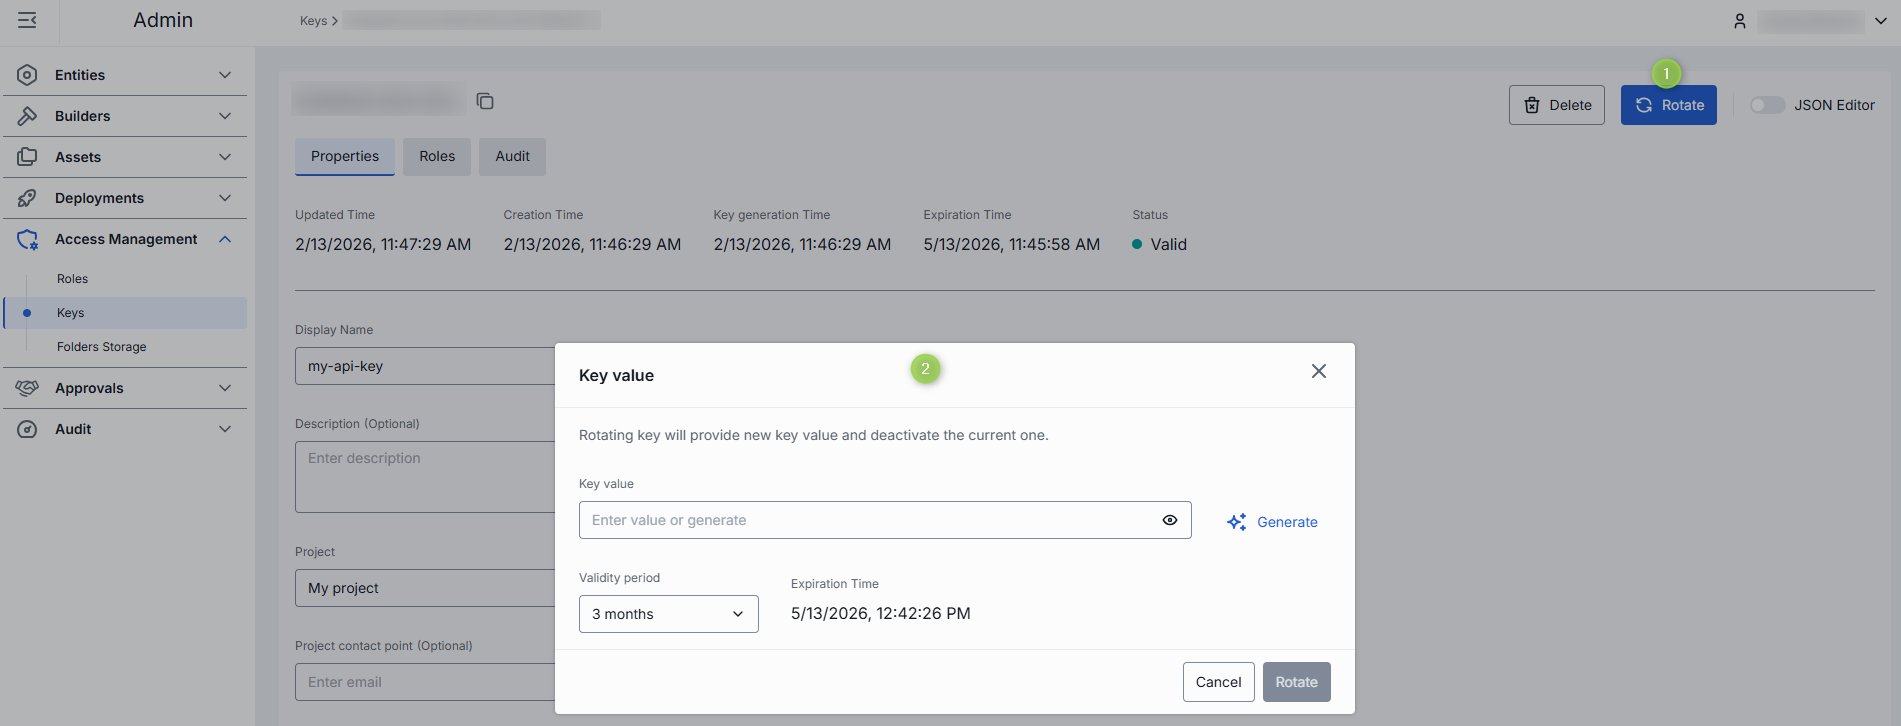Click the Generate sparkle icon
This screenshot has width=1901, height=726.
point(1237,522)
